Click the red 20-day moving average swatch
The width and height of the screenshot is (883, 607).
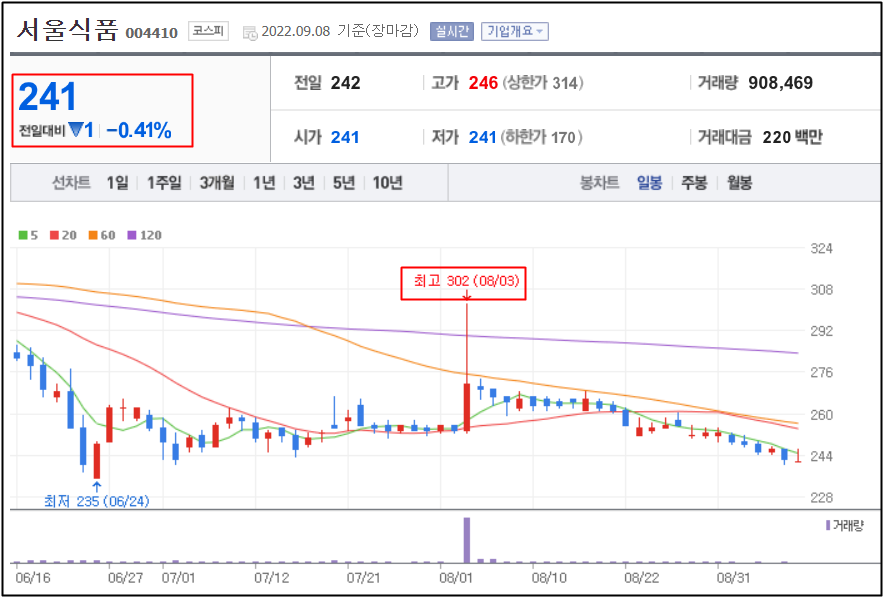pos(54,235)
